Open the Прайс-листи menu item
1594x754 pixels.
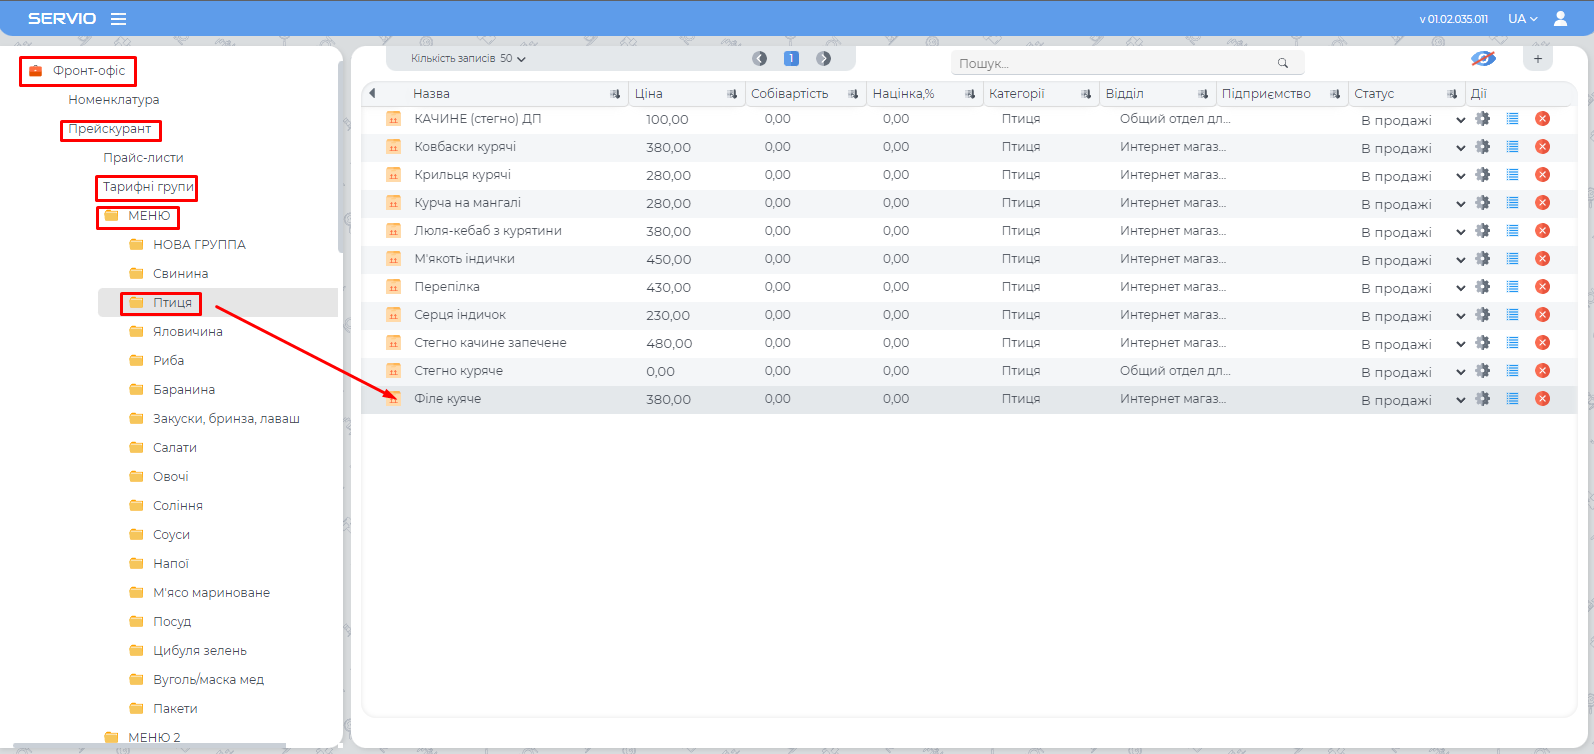tap(143, 158)
